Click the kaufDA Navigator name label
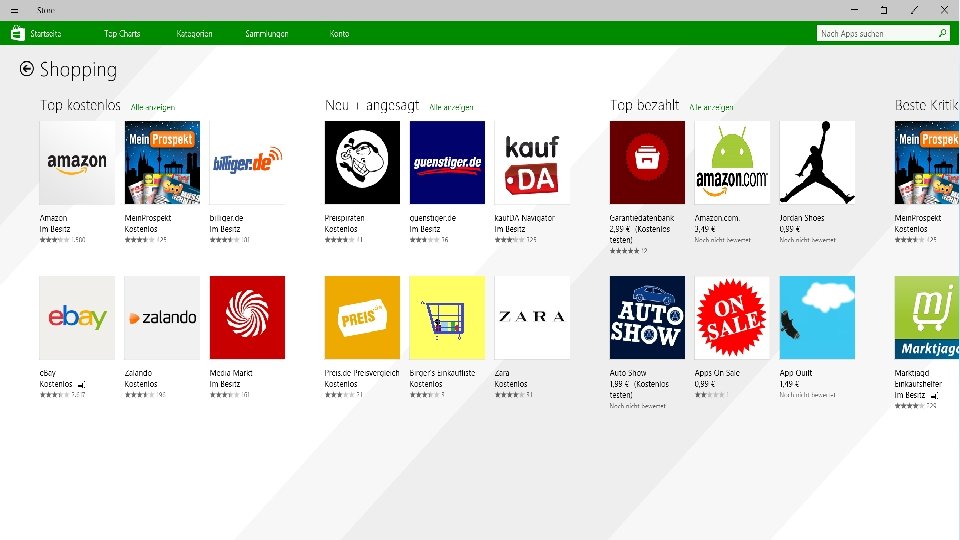 (525, 218)
